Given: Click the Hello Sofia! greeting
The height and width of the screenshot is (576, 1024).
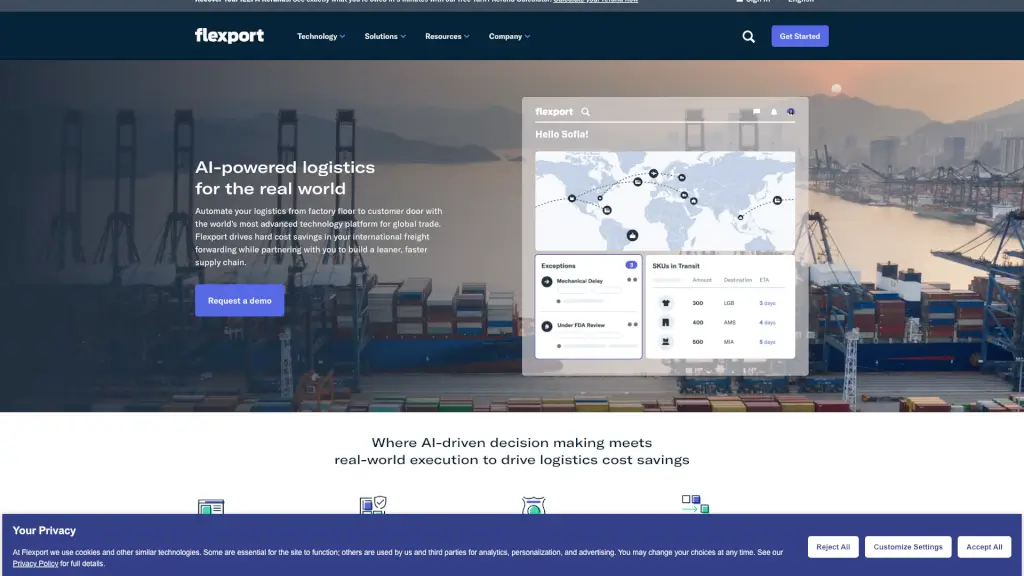Looking at the screenshot, I should (562, 134).
